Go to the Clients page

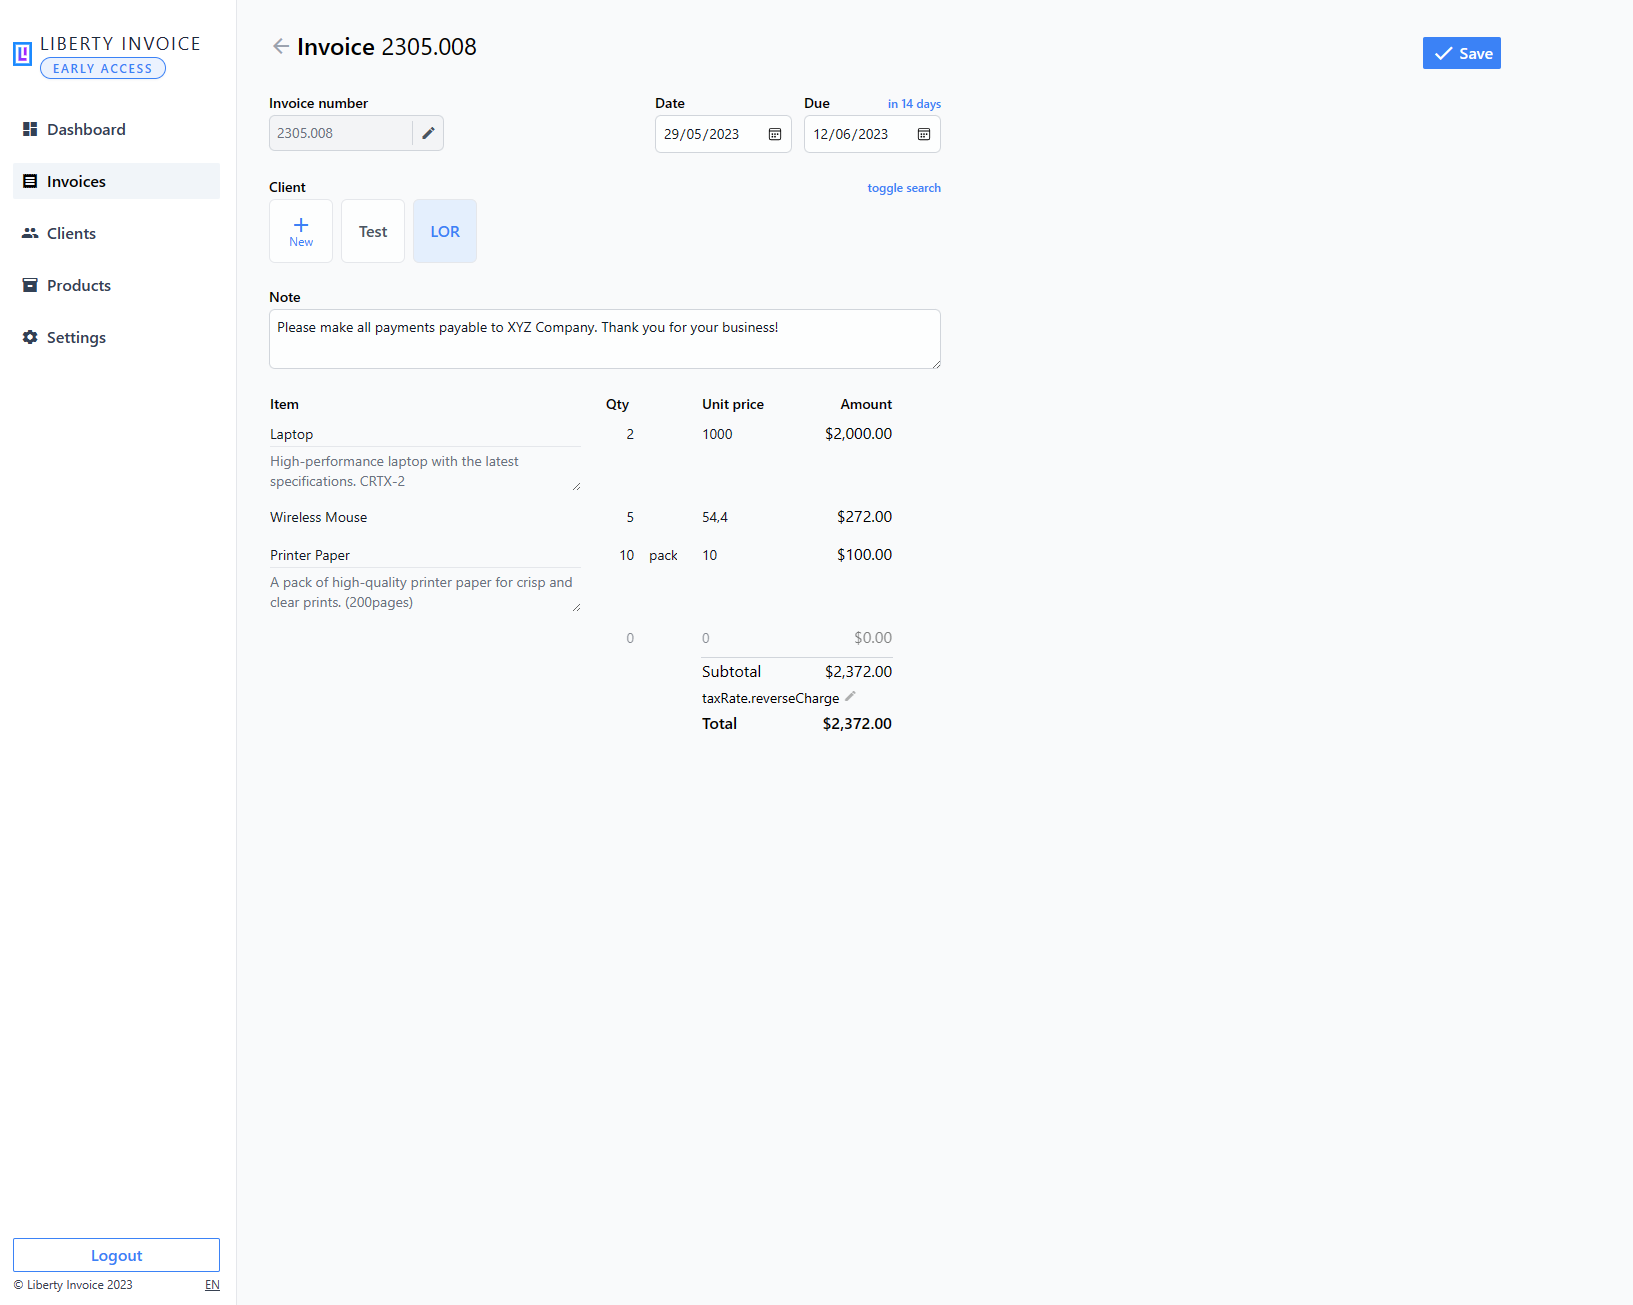[71, 233]
